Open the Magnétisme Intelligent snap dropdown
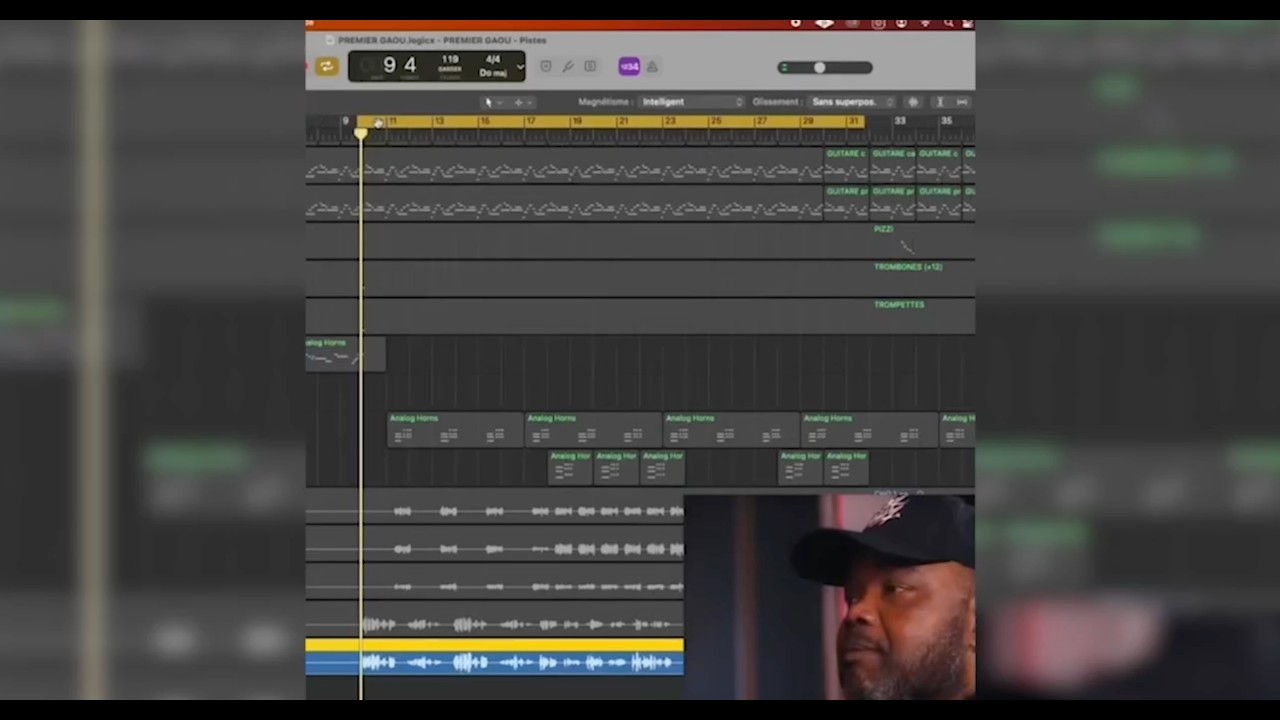The image size is (1280, 720). coord(692,102)
